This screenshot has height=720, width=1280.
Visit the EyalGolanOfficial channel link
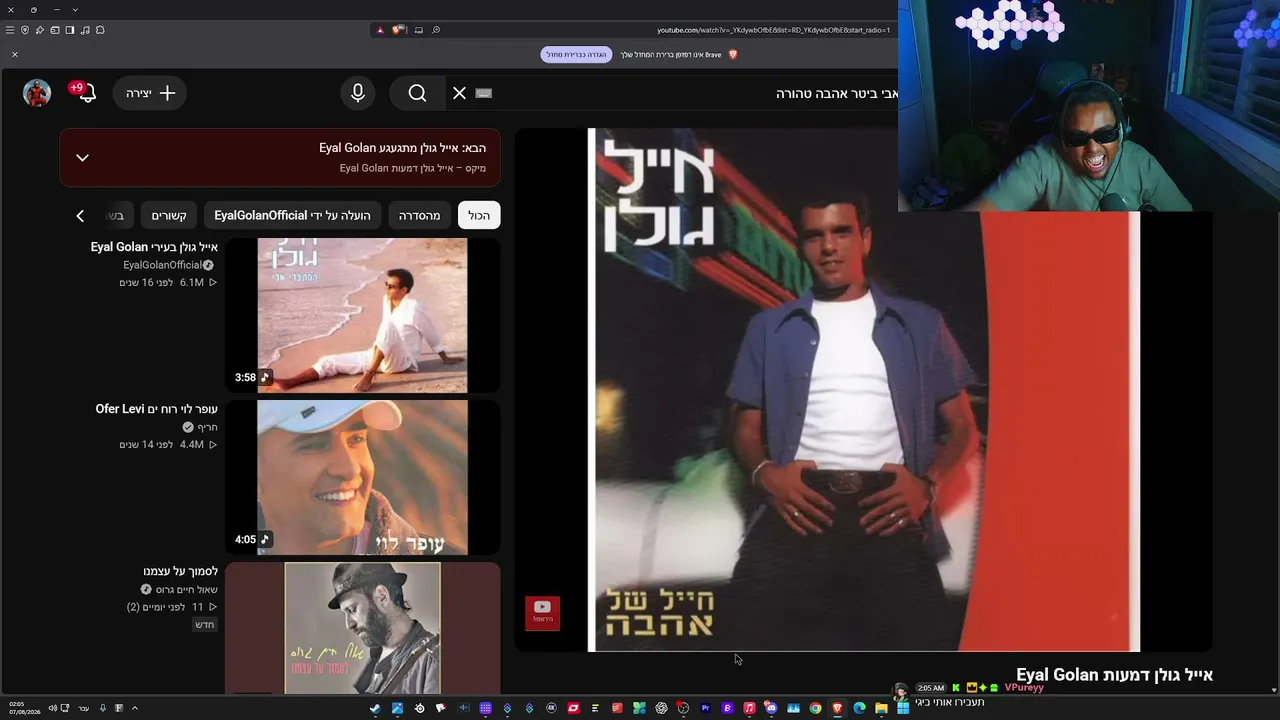162,265
